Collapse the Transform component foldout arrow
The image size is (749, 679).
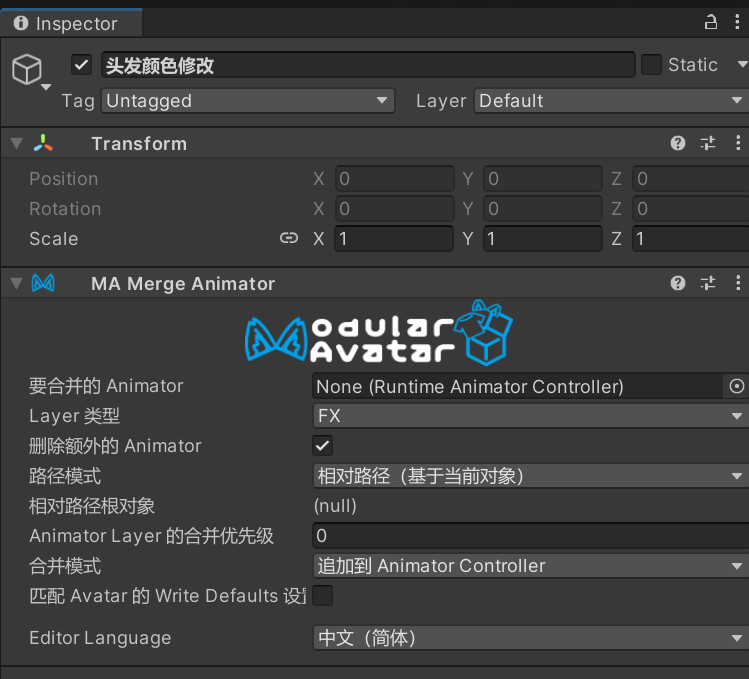(x=15, y=143)
